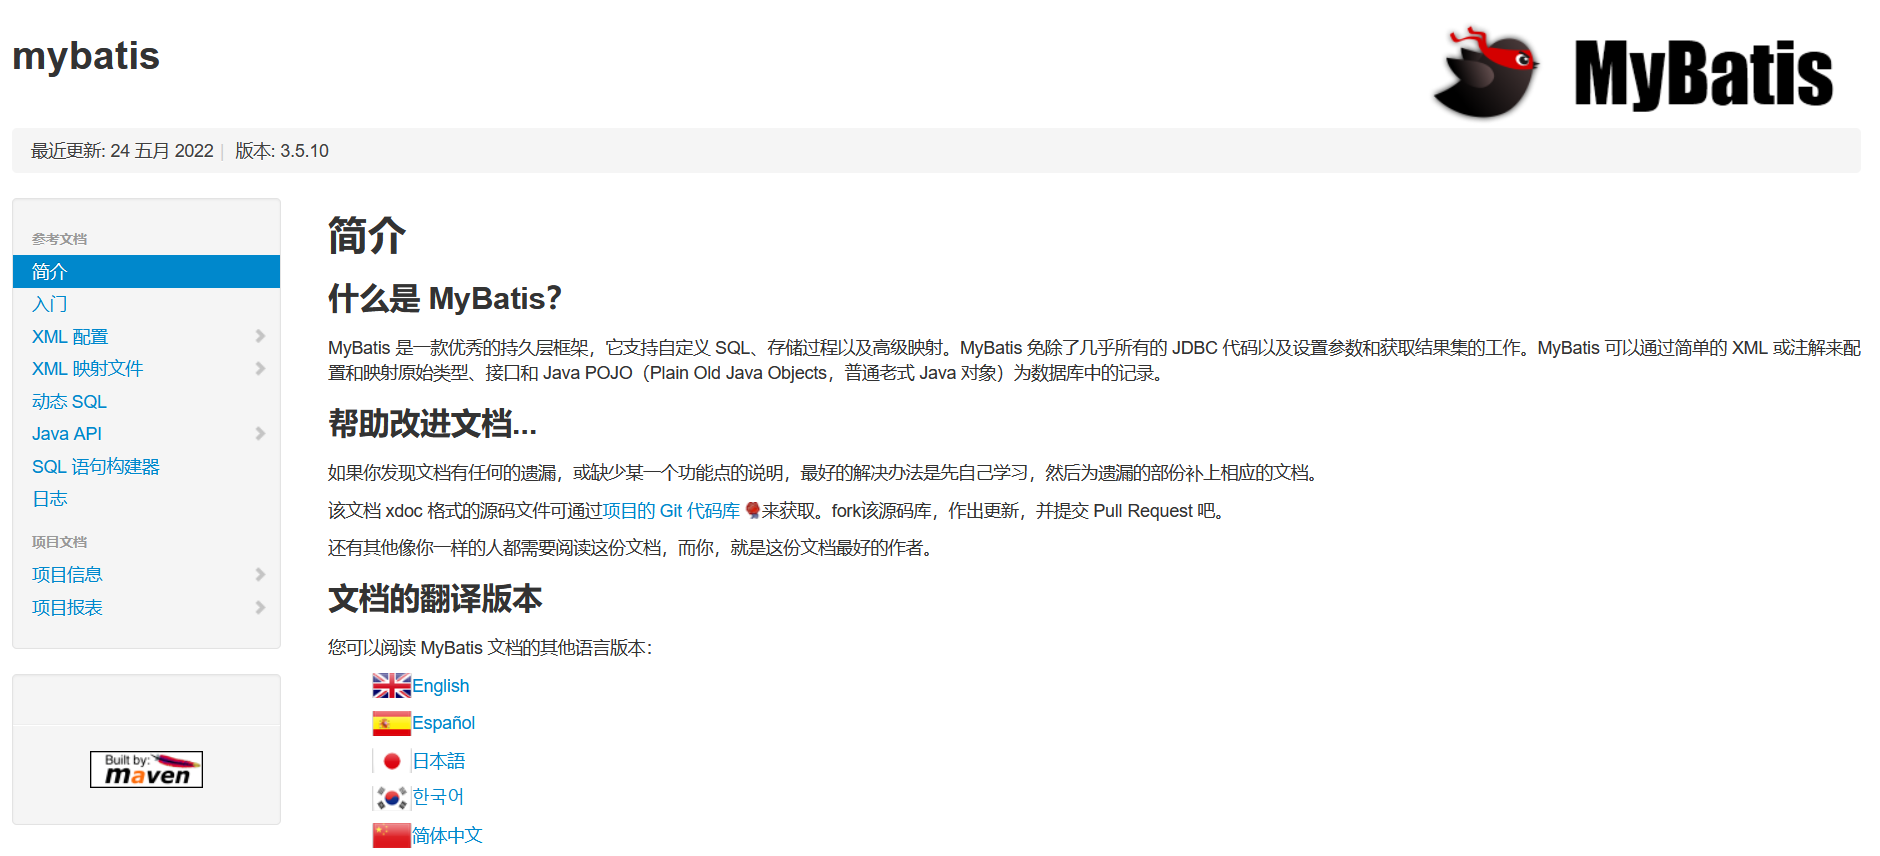Click the 文档的翻译版本 heading
1880x856 pixels.
tap(435, 599)
